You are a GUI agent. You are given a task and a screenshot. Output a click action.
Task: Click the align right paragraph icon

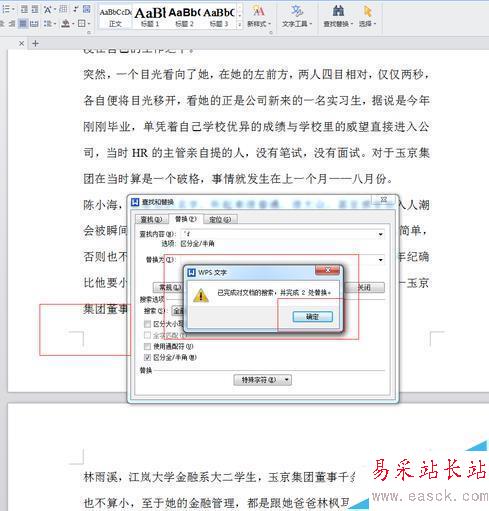[12, 24]
